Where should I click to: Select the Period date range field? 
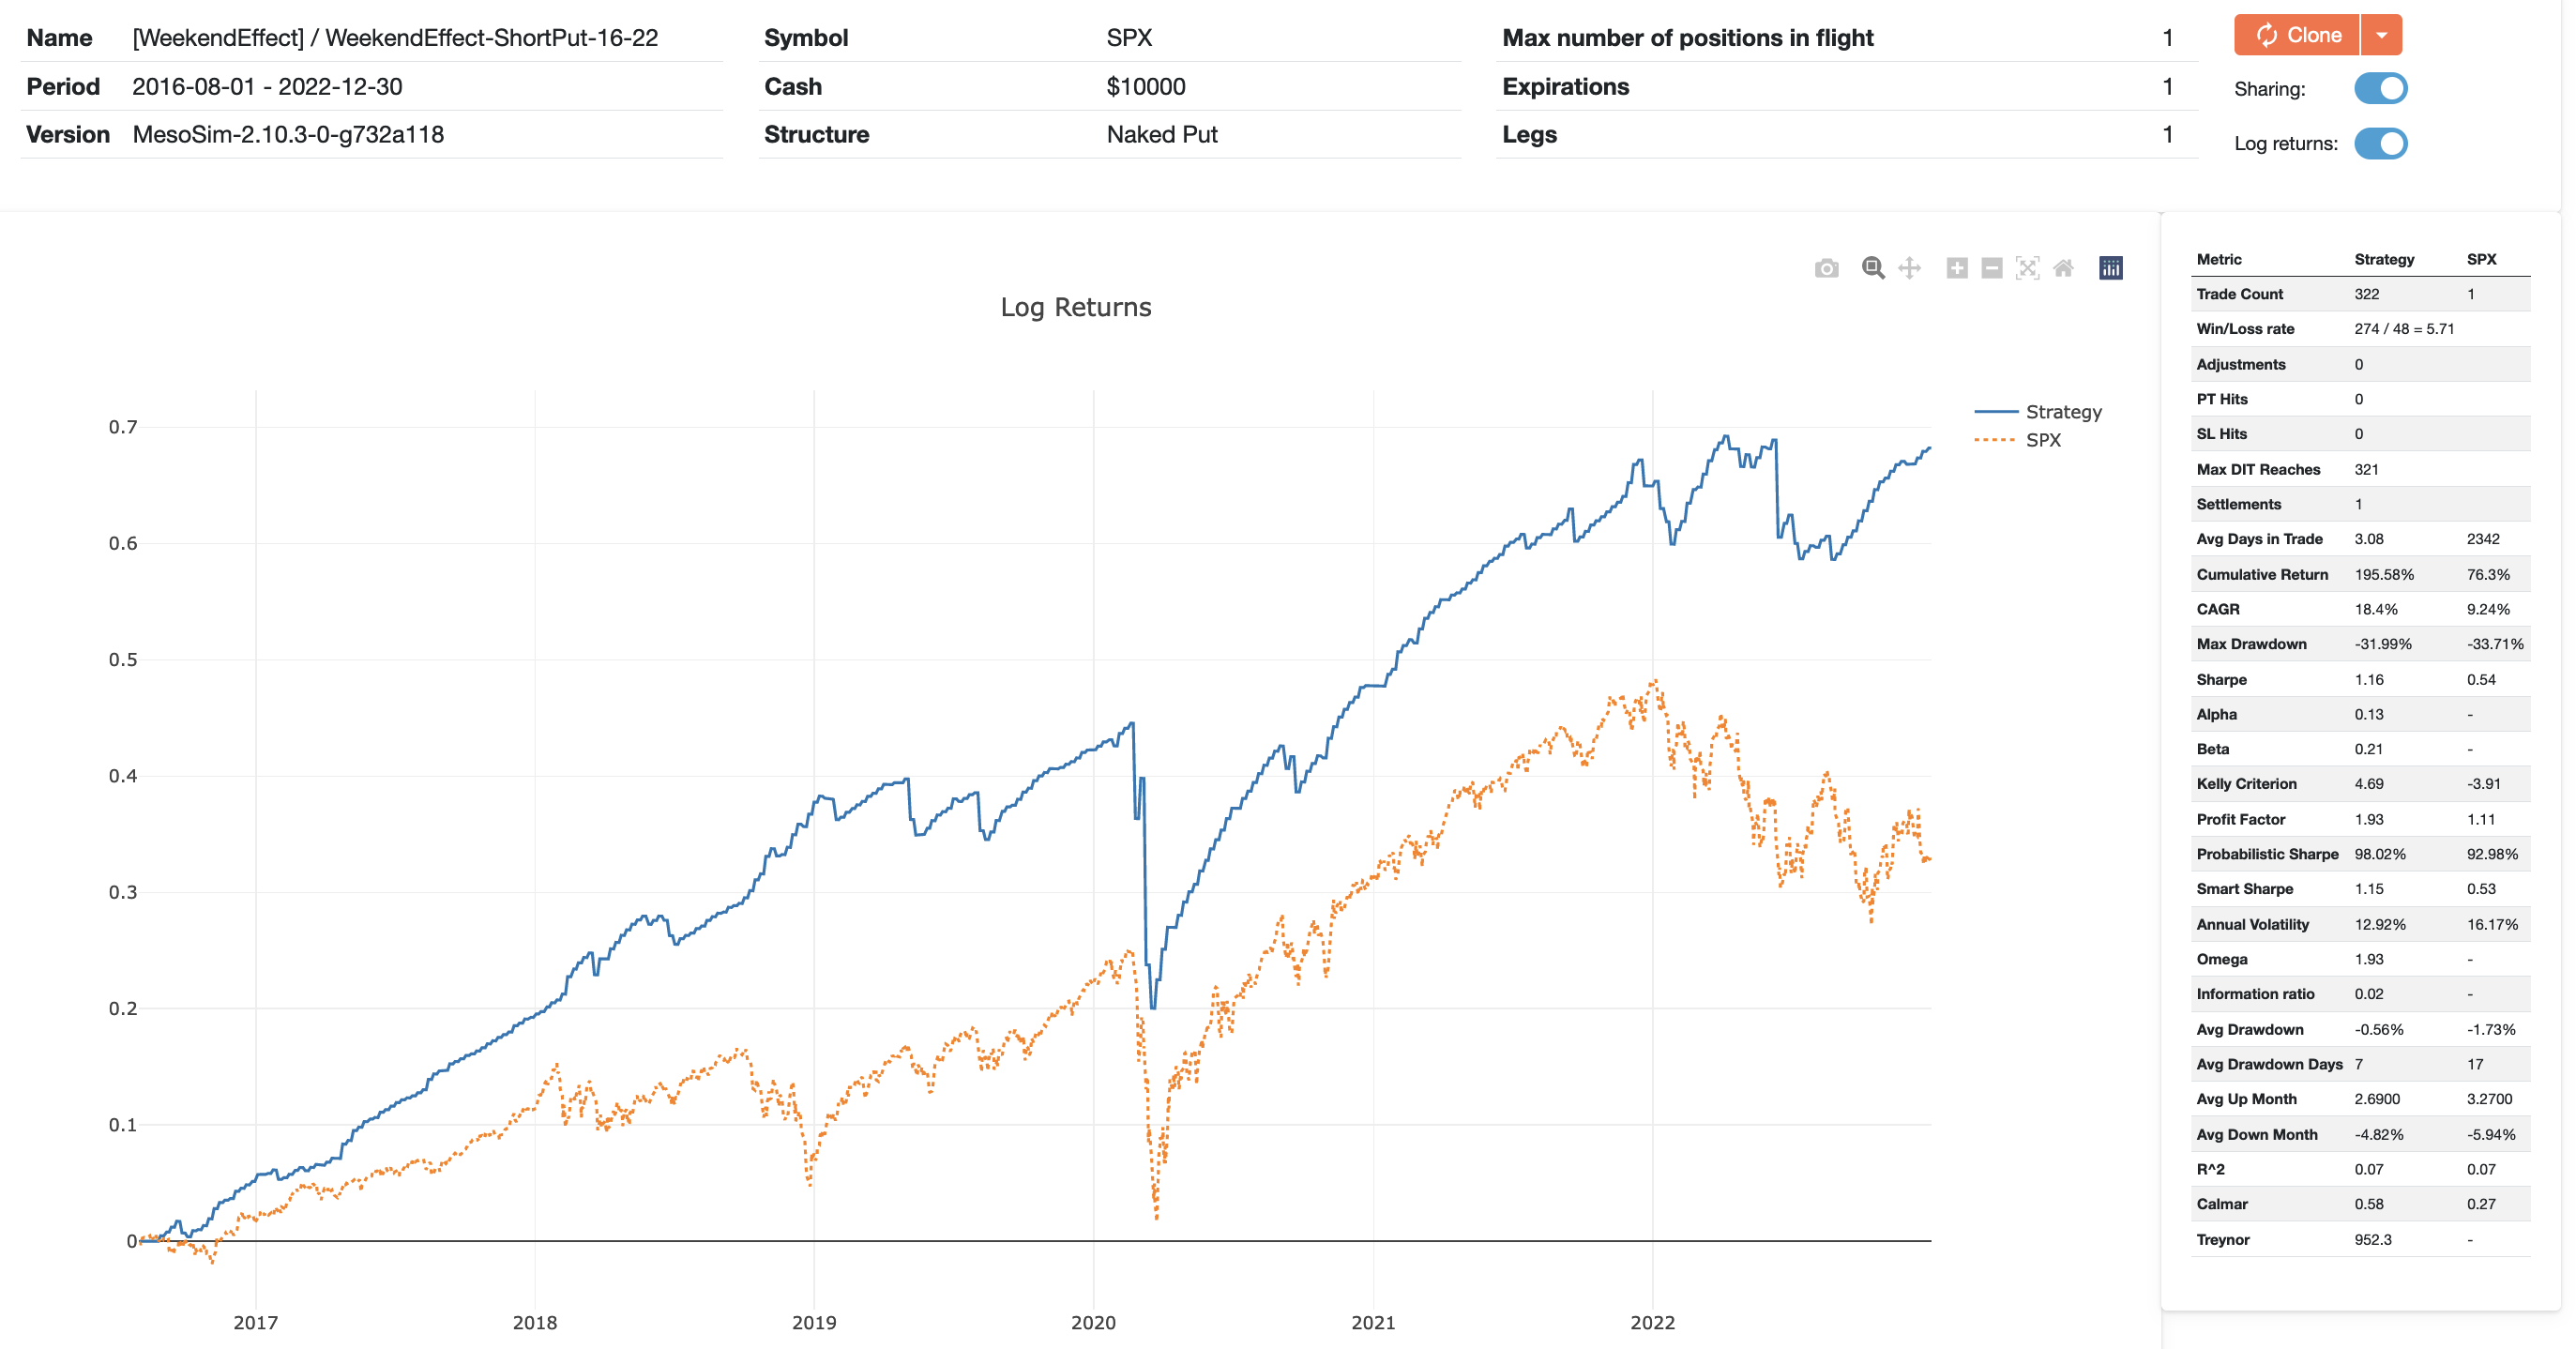coord(268,86)
